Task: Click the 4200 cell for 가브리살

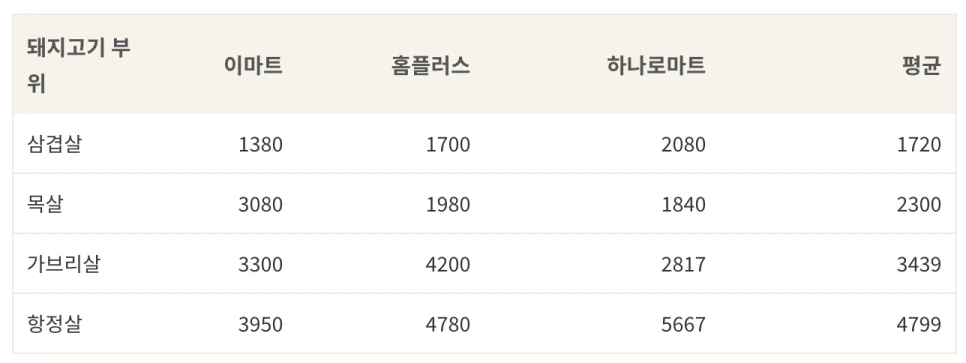Action: pyautogui.click(x=448, y=264)
